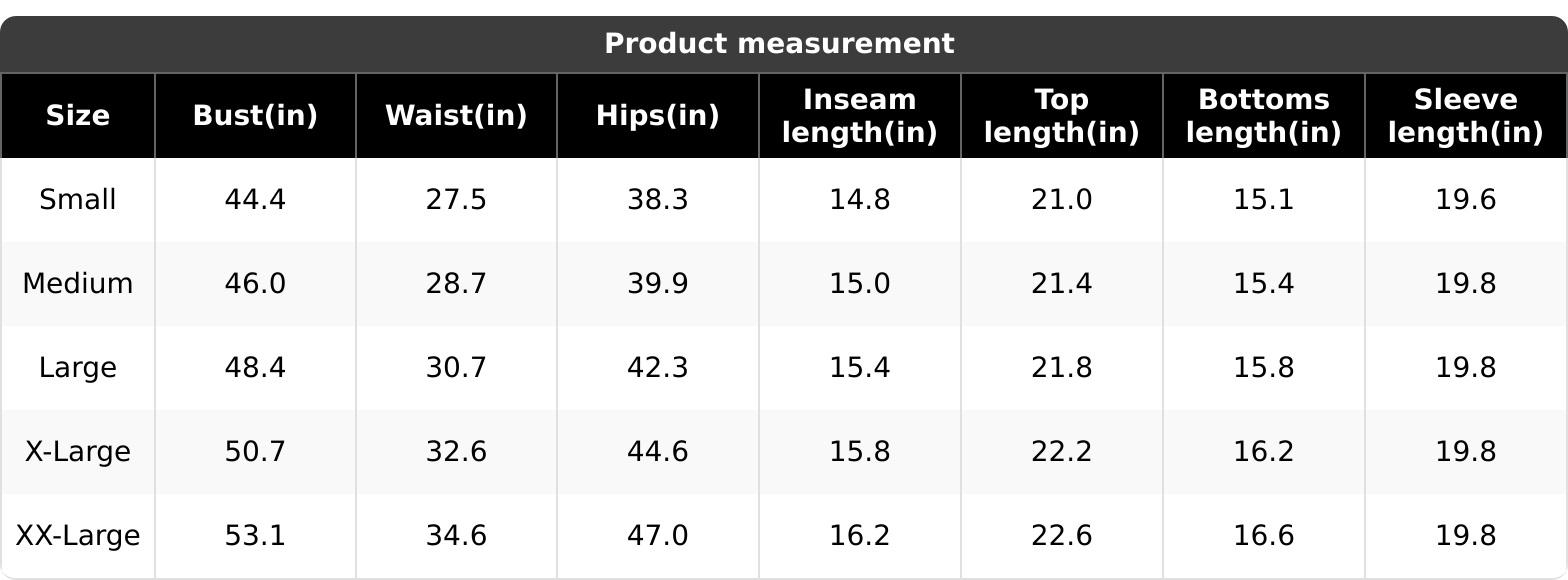Viewport: 1568px width, 580px height.
Task: Click the Bottoms length(in) header
Action: pyautogui.click(x=1264, y=116)
